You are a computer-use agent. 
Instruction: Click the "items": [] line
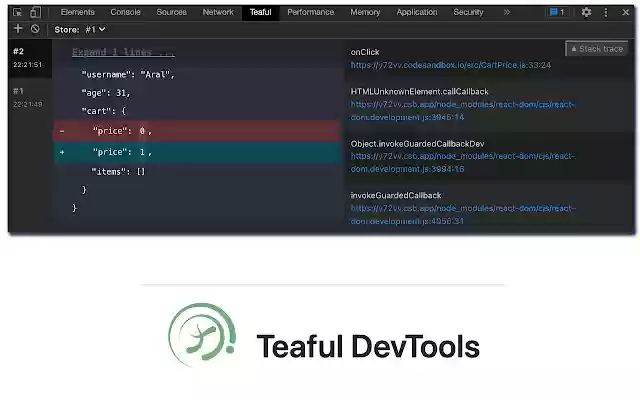point(118,172)
